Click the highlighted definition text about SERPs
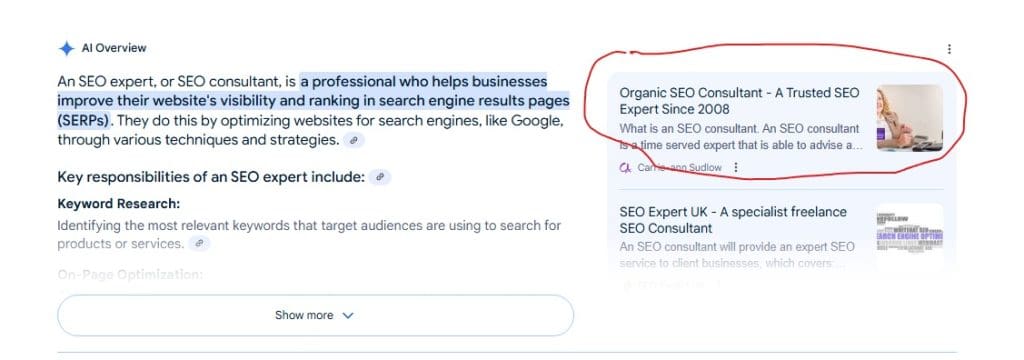This screenshot has height=360, width=1024. [313, 101]
